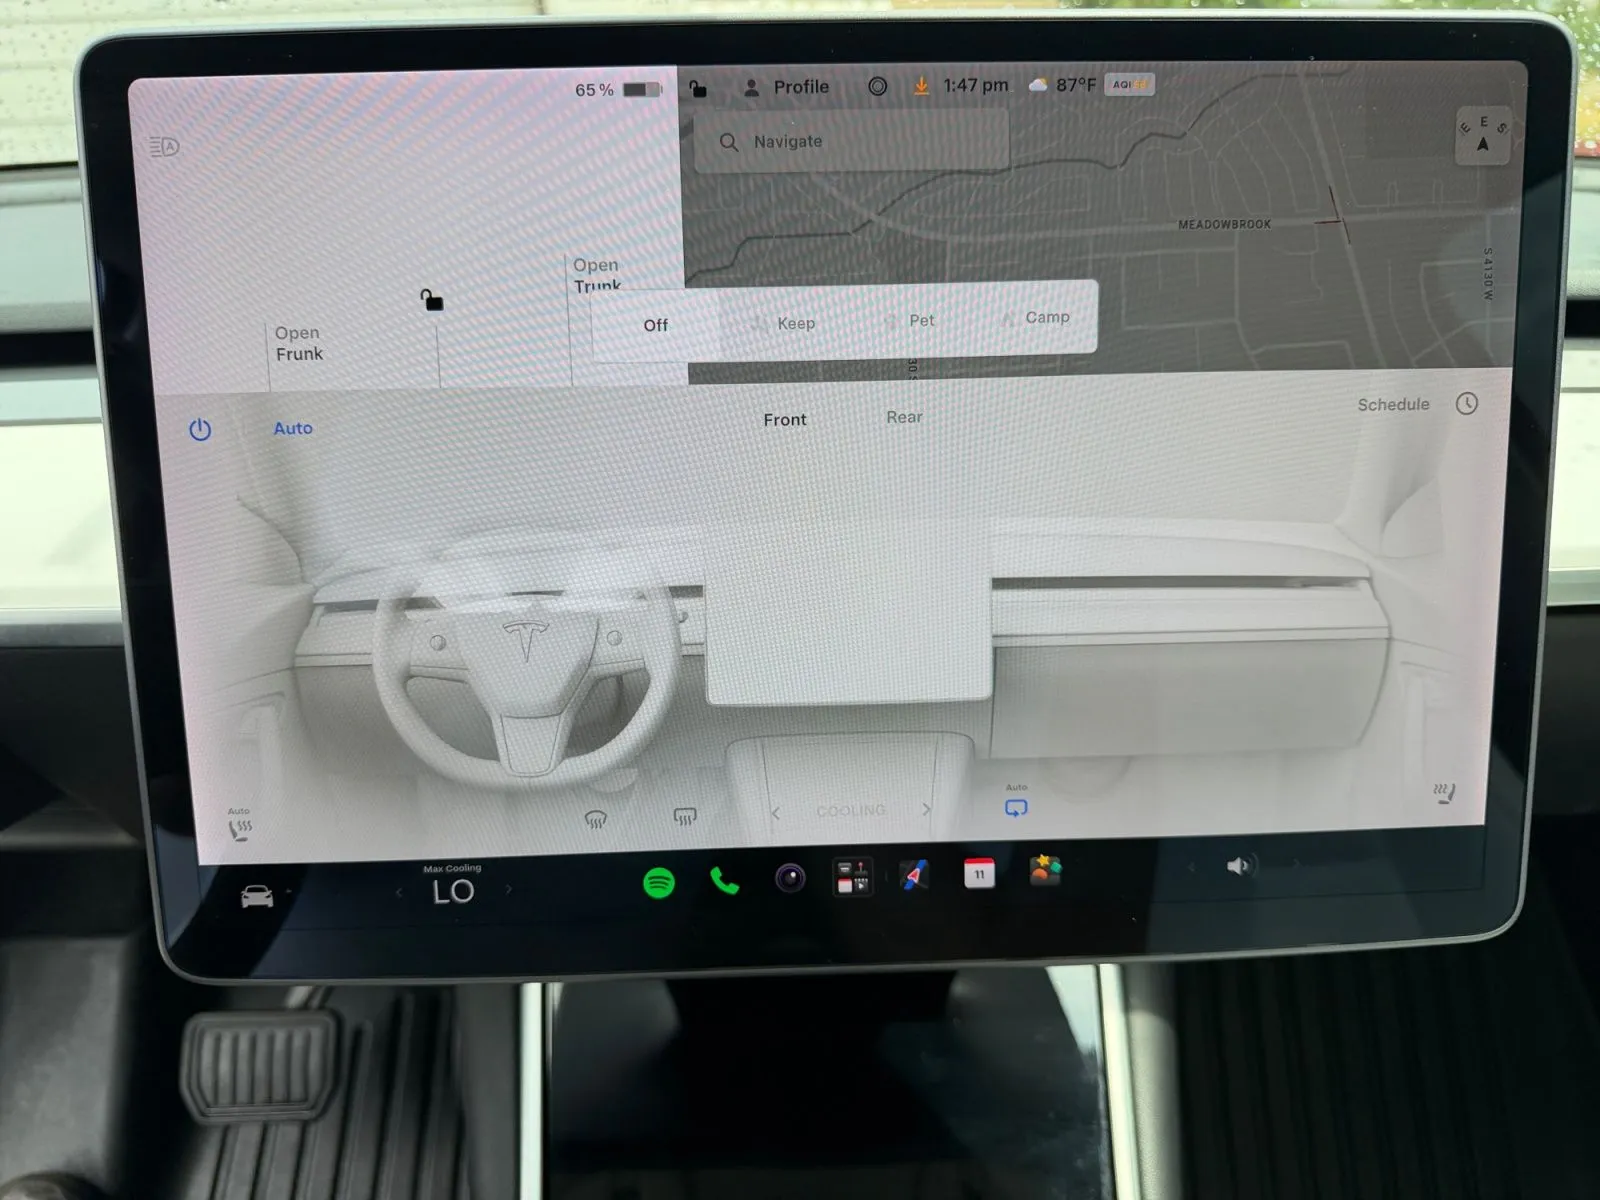Select Camp climate mode

(1035, 317)
